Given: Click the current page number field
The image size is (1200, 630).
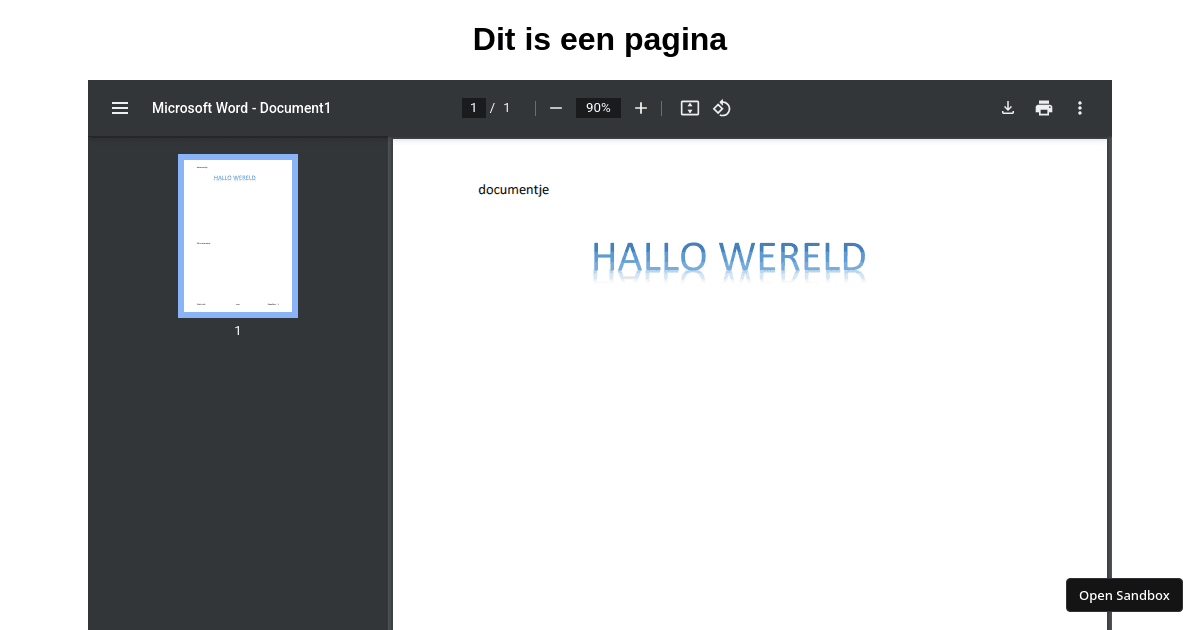Looking at the screenshot, I should [x=474, y=108].
